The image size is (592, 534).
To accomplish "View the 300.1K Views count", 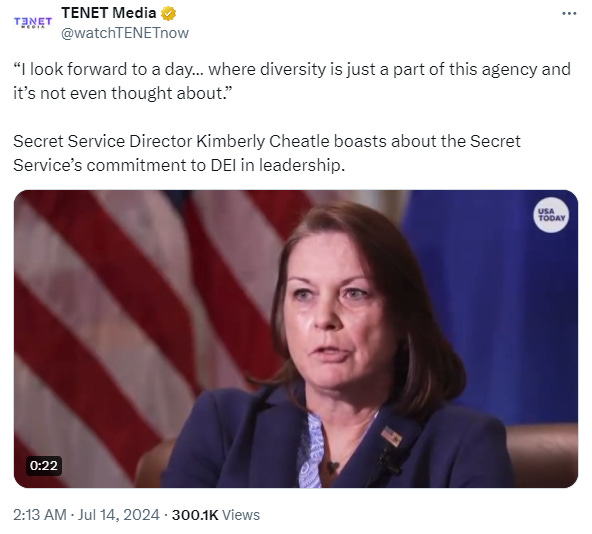I will tap(216, 515).
